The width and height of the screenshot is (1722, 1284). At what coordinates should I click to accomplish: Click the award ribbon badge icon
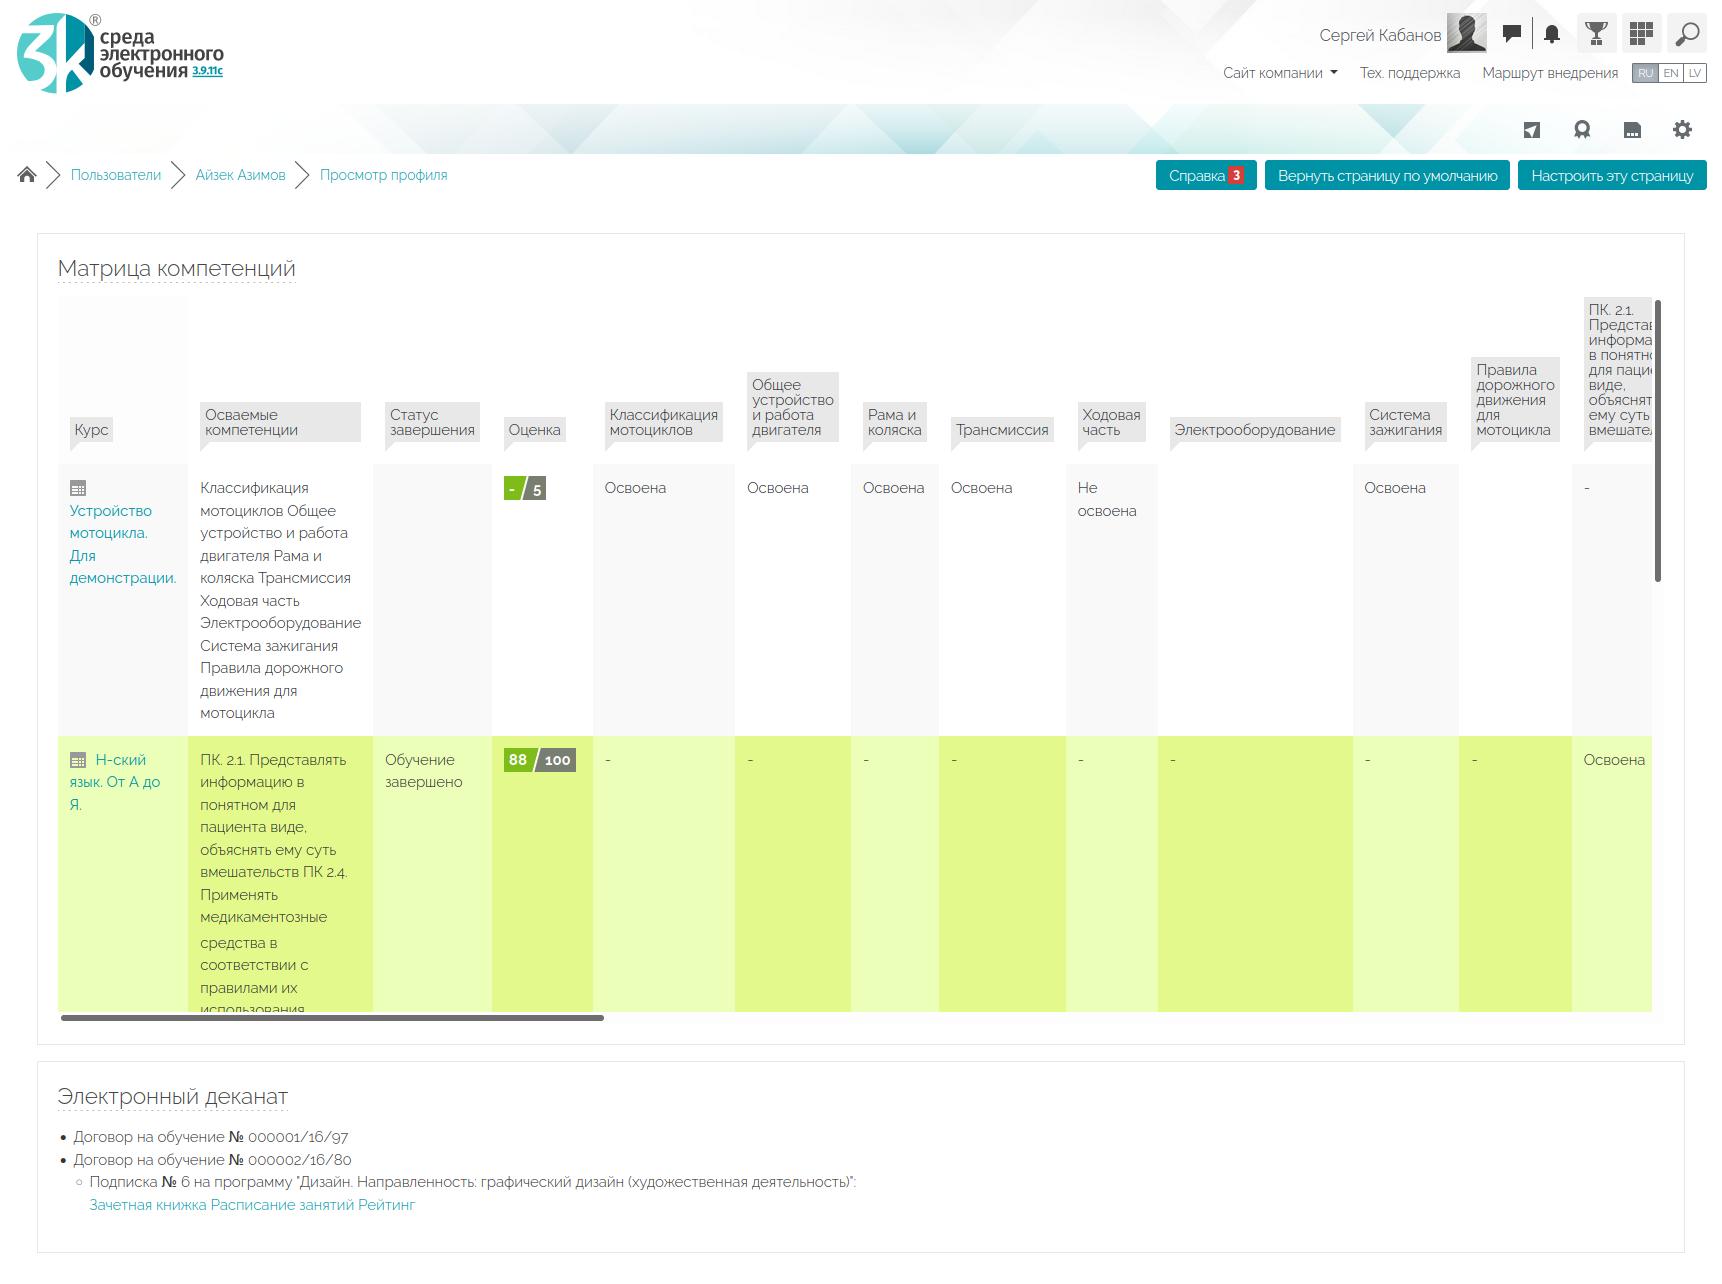pos(1582,129)
